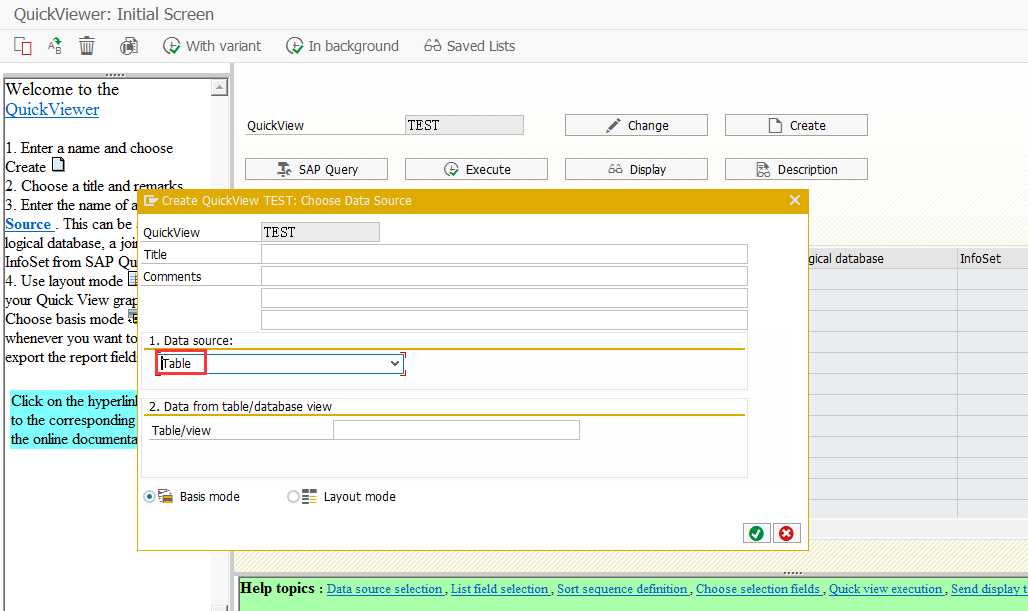Click the Layout mode icon in dialog
This screenshot has width=1028, height=611.
[309, 496]
